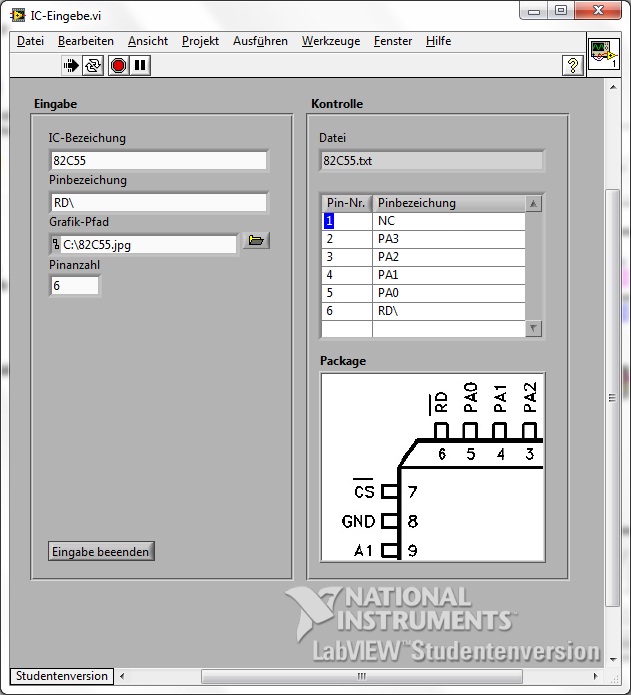This screenshot has height=695, width=631.
Task: Select the PA0 table cell
Action: point(449,293)
